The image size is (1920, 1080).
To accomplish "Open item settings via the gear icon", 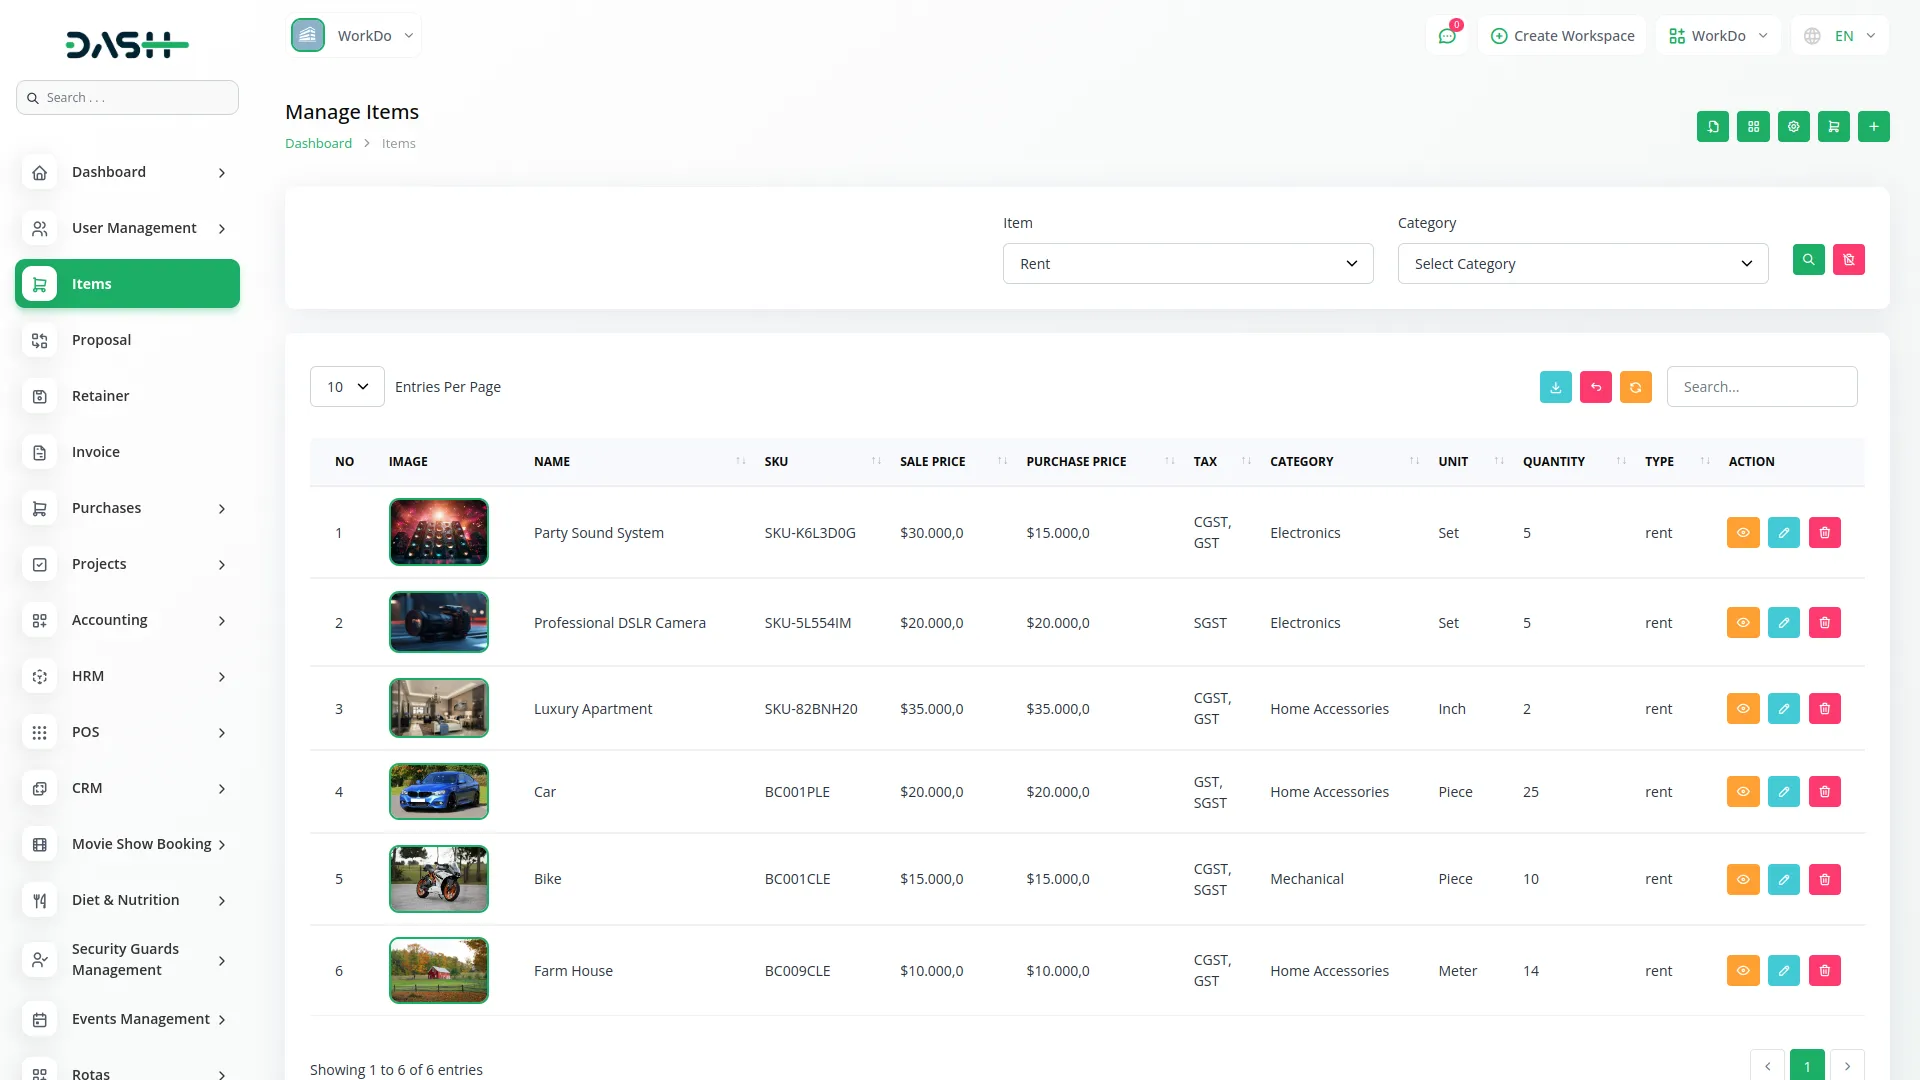I will (x=1793, y=127).
